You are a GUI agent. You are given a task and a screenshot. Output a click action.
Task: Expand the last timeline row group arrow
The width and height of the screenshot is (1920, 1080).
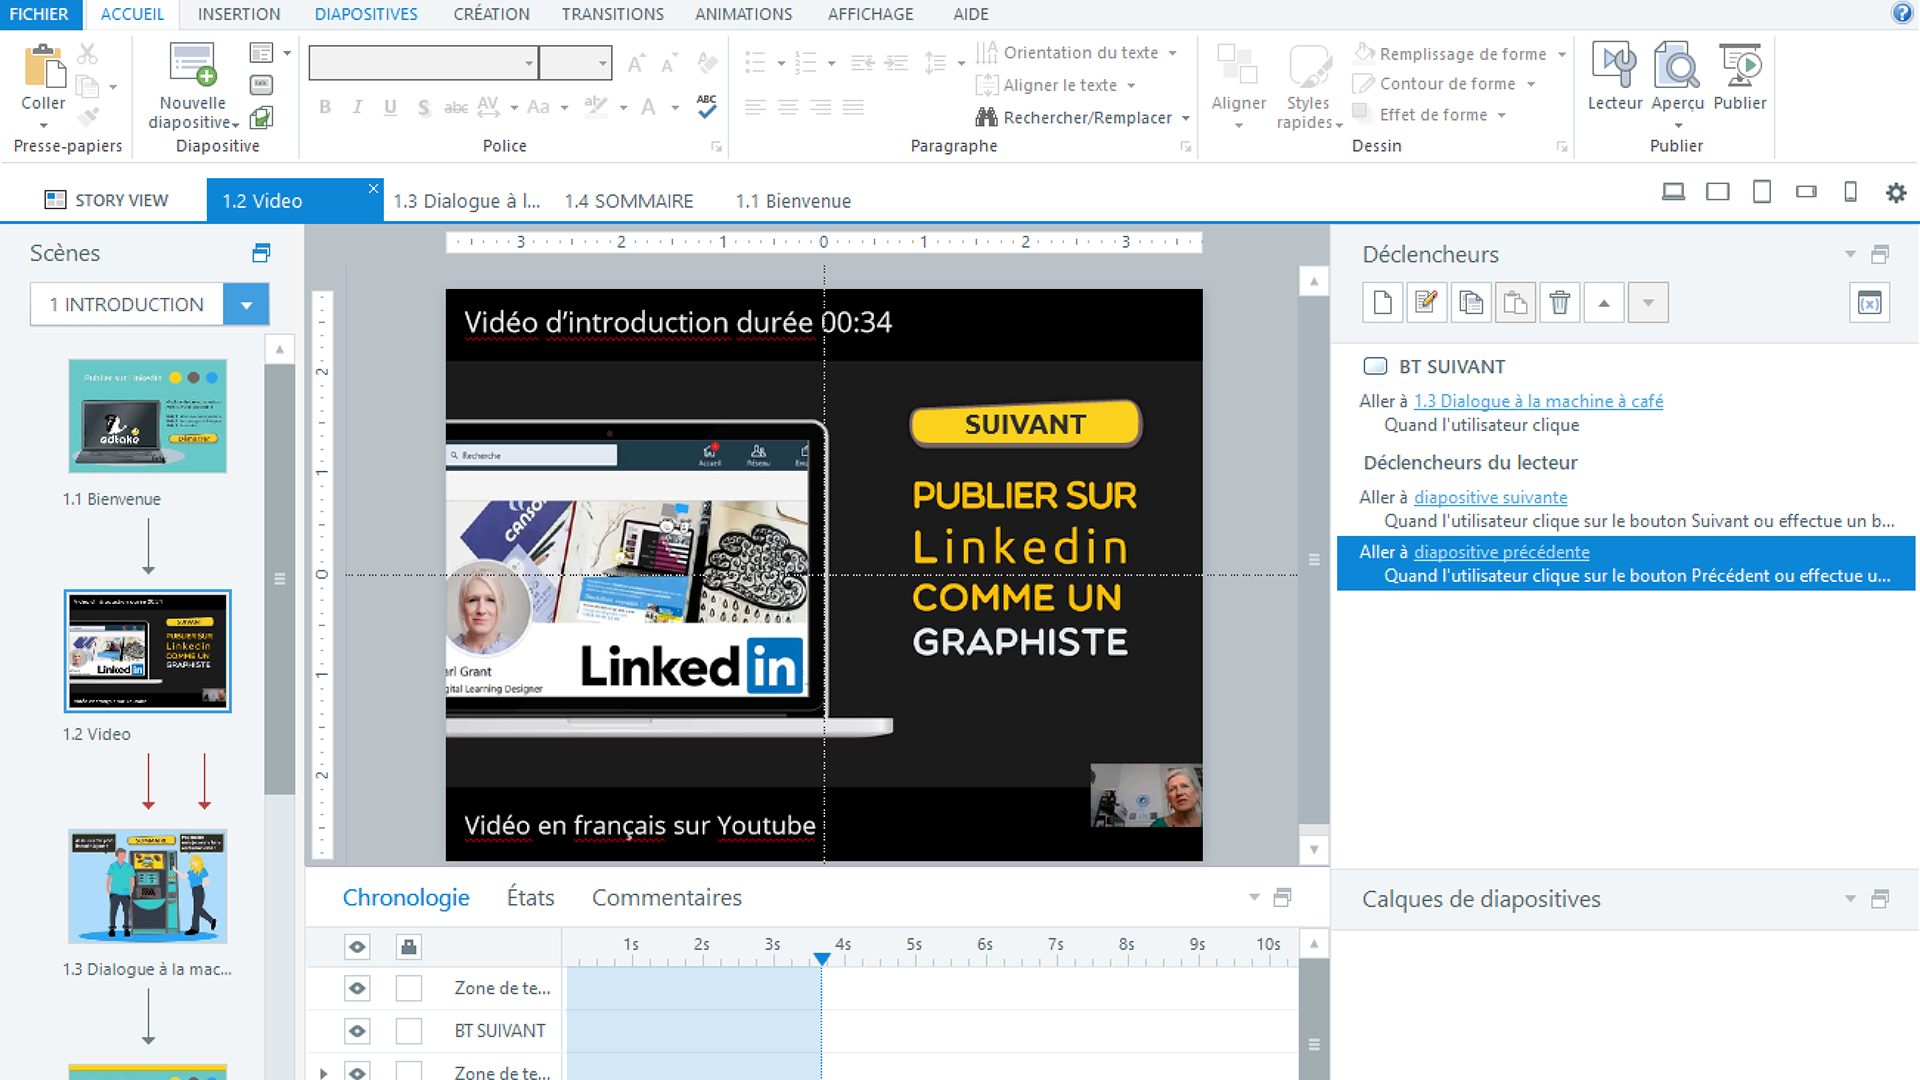323,1072
